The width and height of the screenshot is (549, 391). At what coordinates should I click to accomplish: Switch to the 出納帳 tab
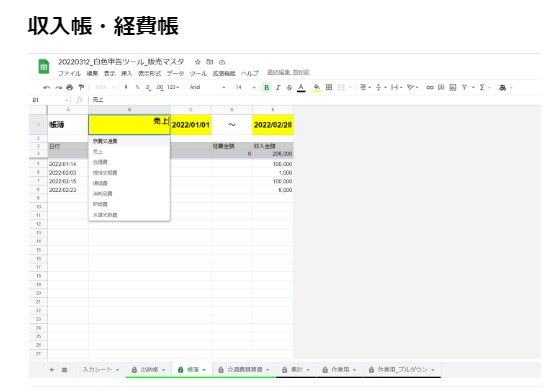148,370
